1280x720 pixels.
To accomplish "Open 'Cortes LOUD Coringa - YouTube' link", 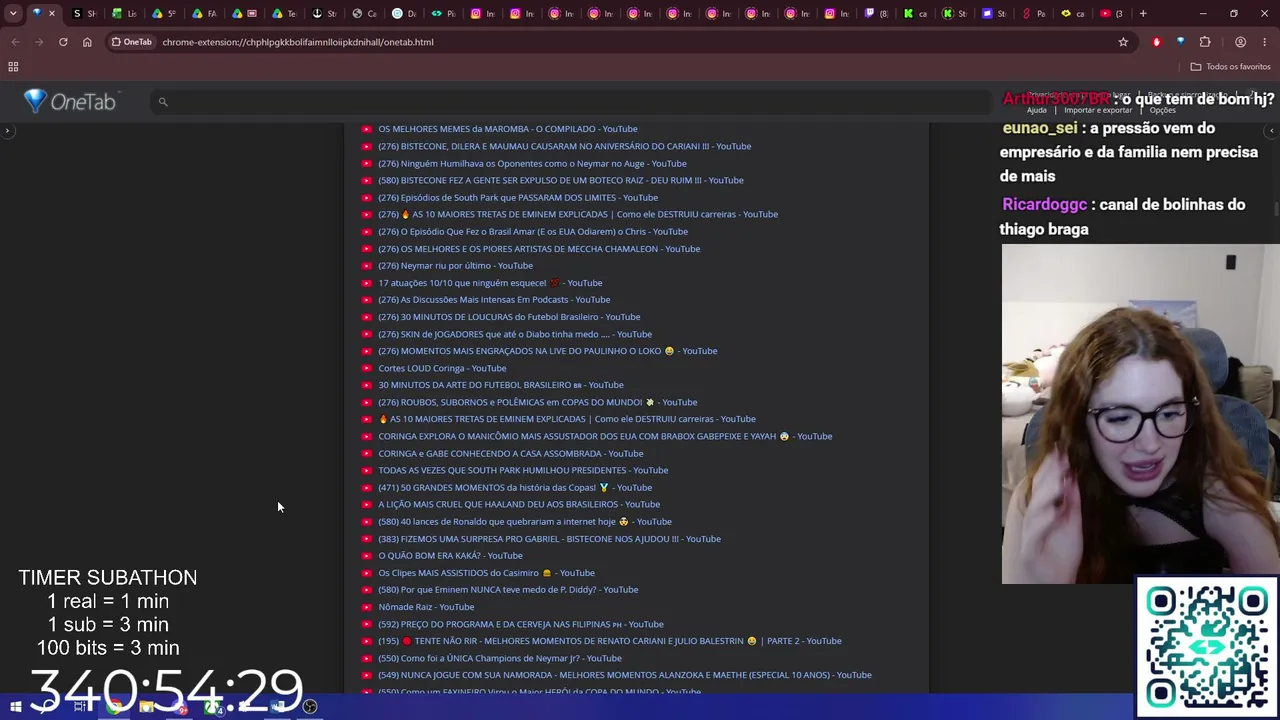I will pos(442,368).
